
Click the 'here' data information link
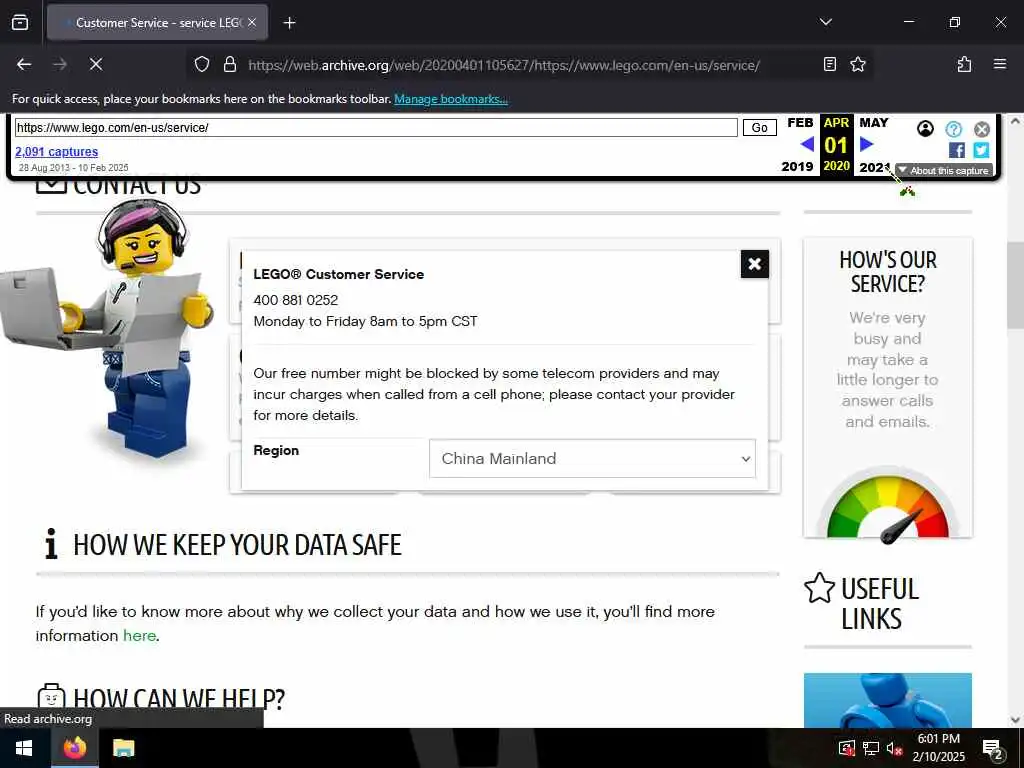139,635
